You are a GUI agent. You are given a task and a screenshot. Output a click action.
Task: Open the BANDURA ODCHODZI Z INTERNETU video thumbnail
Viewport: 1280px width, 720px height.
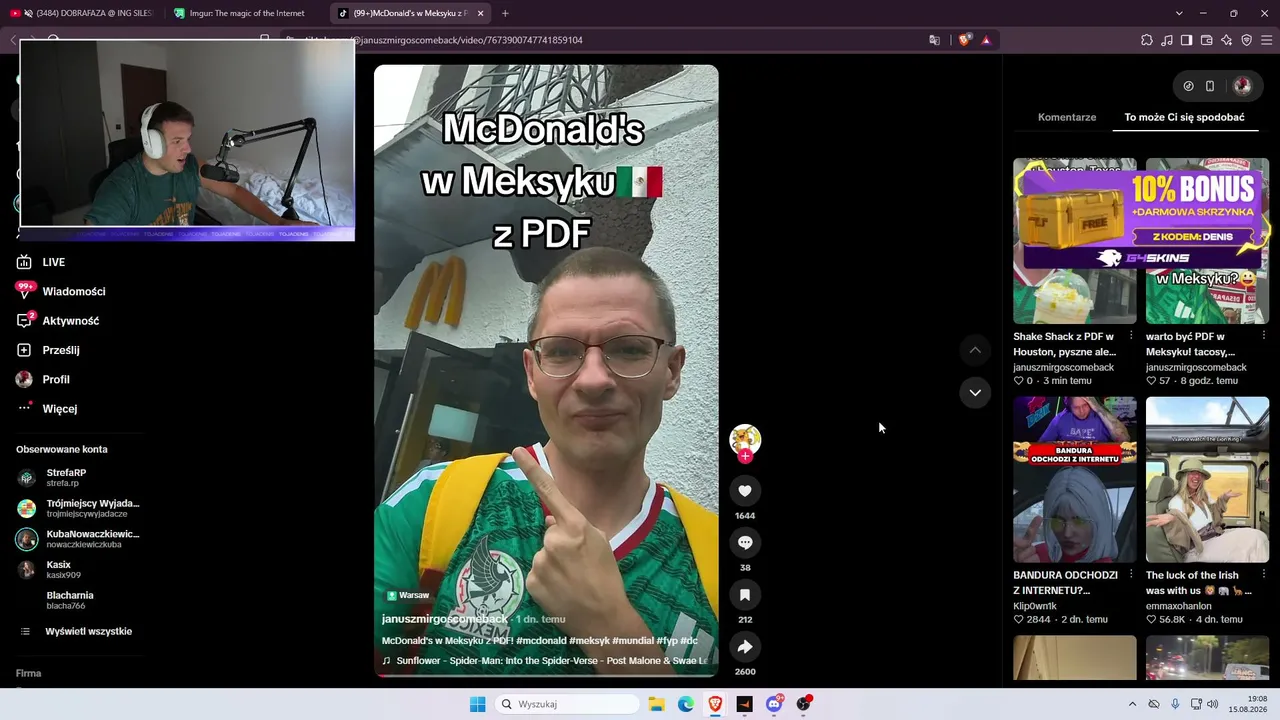pyautogui.click(x=1075, y=480)
